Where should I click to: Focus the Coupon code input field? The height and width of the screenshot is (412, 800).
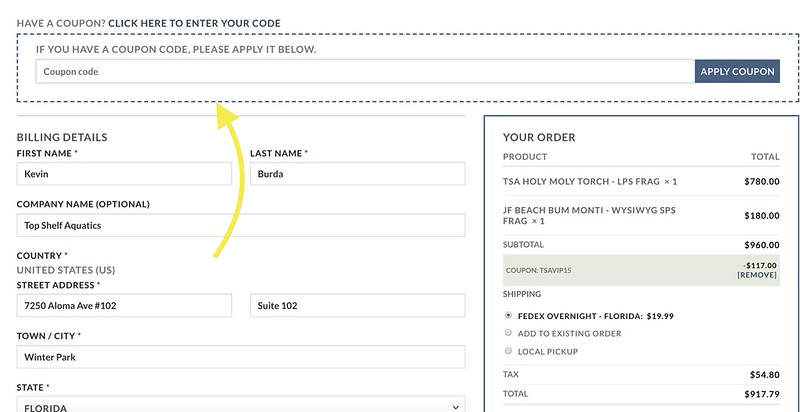click(365, 71)
